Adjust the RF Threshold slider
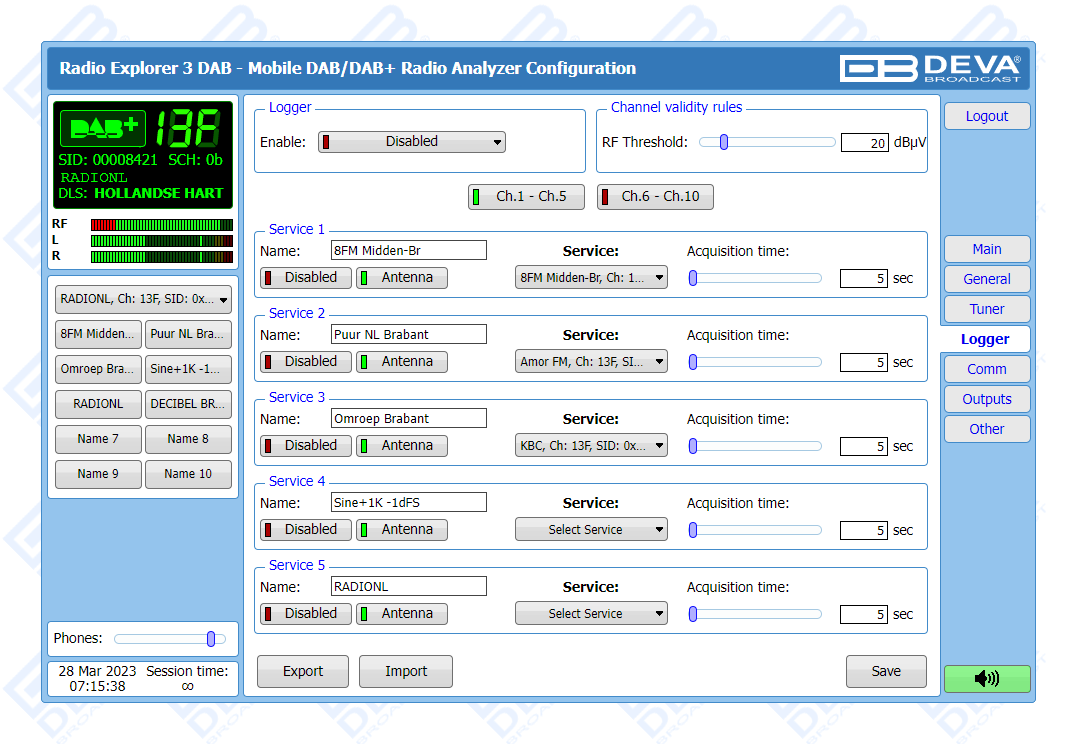 click(x=724, y=142)
